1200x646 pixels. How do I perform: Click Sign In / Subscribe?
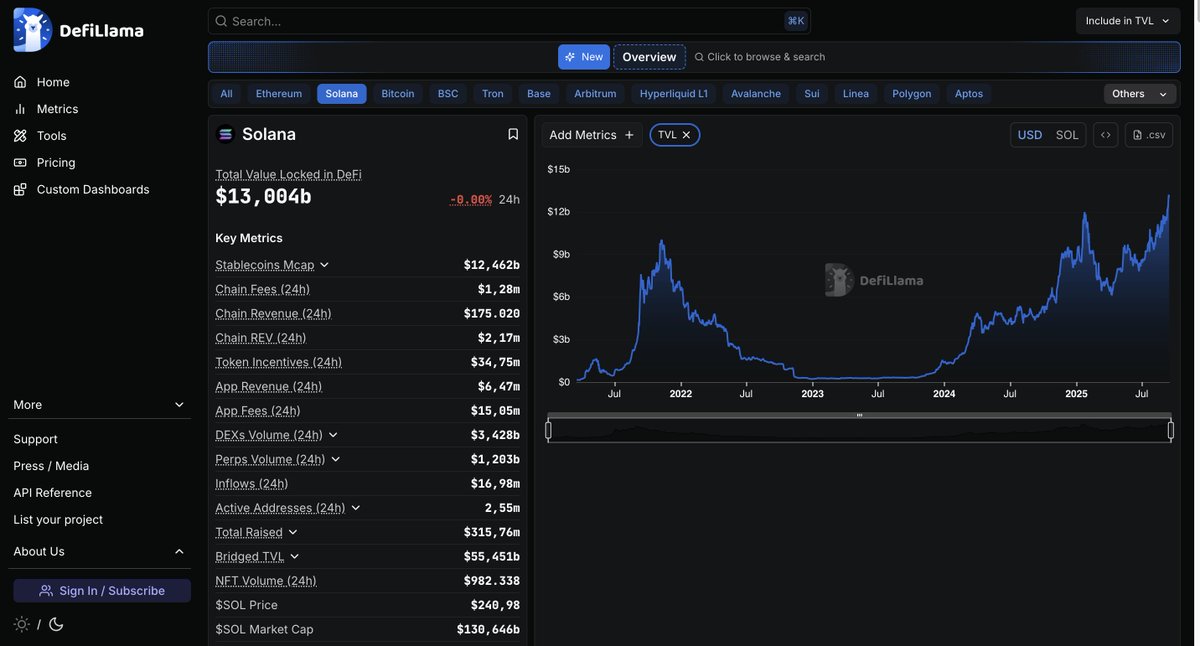coord(101,591)
